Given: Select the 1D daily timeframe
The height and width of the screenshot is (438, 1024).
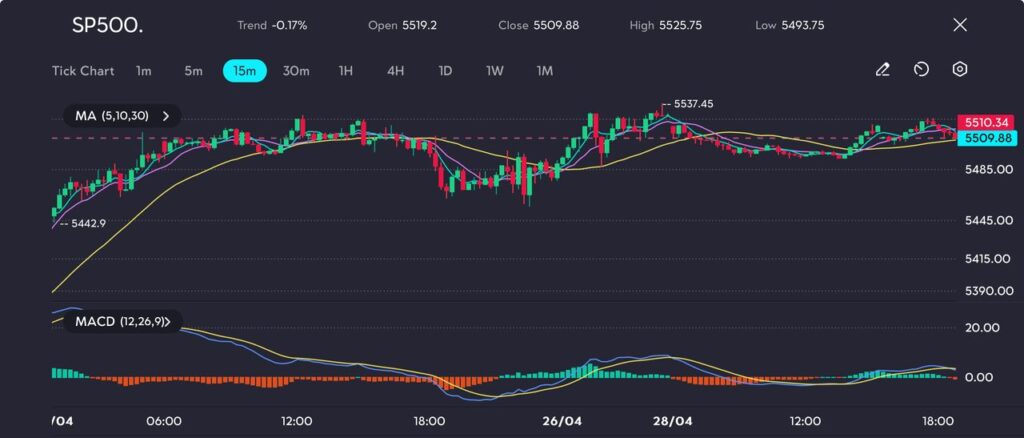Looking at the screenshot, I should click(x=445, y=71).
